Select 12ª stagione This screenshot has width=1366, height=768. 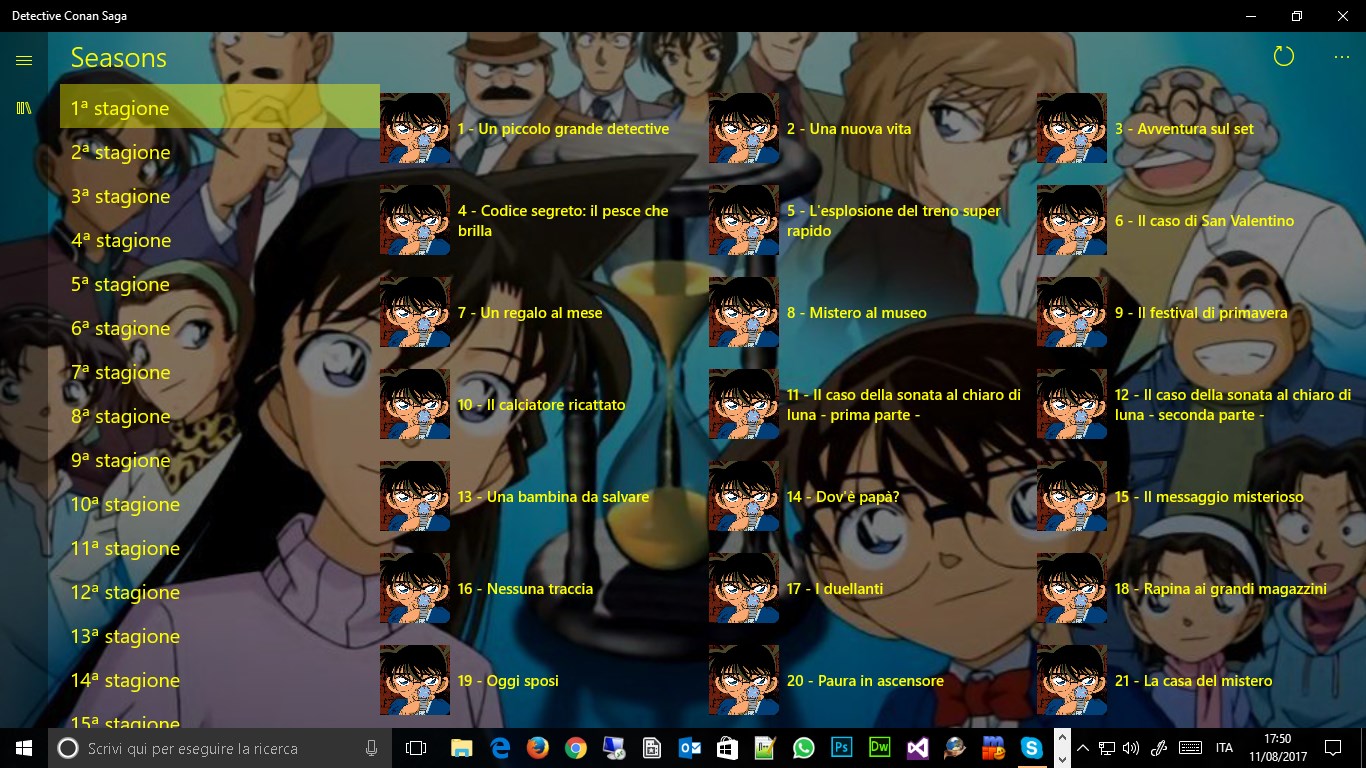click(220, 592)
